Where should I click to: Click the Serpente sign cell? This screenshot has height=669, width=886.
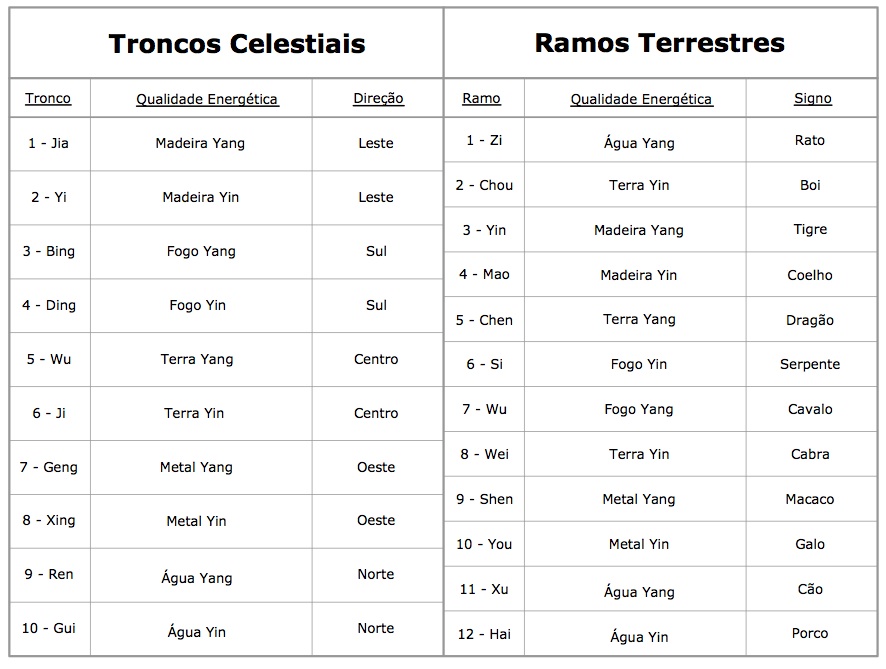809,364
